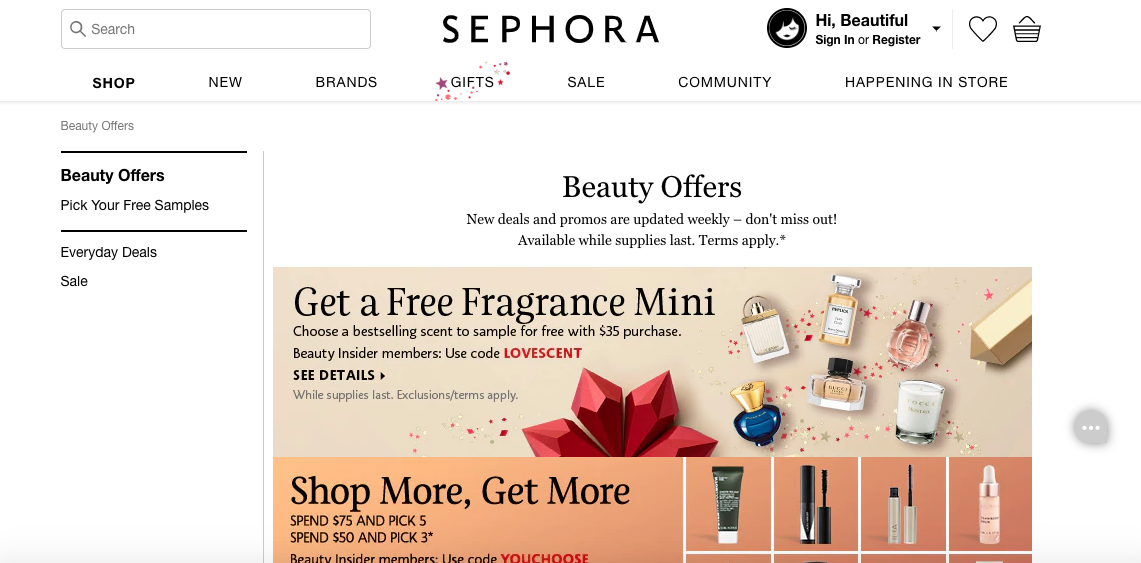Image resolution: width=1141 pixels, height=563 pixels.
Task: Open the Community menu
Action: click(725, 82)
